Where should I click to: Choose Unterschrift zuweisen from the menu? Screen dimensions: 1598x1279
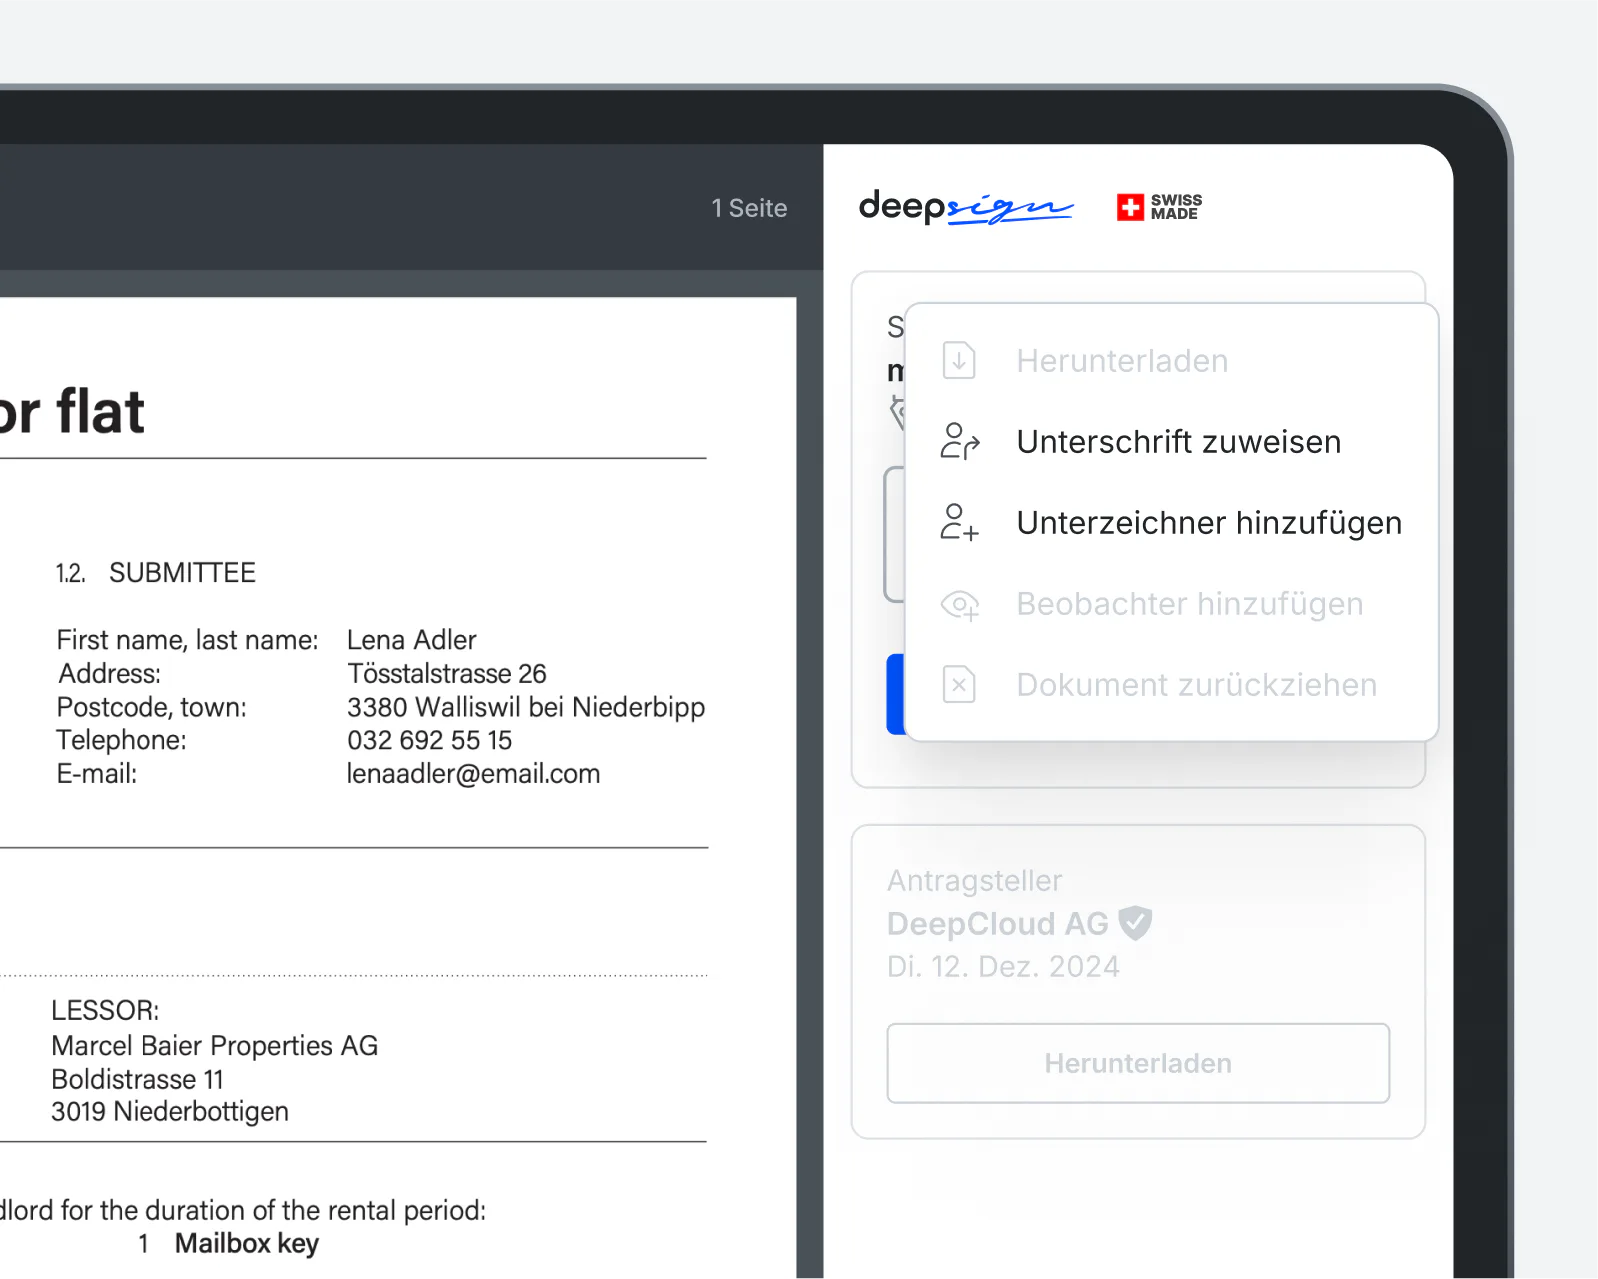point(1171,442)
